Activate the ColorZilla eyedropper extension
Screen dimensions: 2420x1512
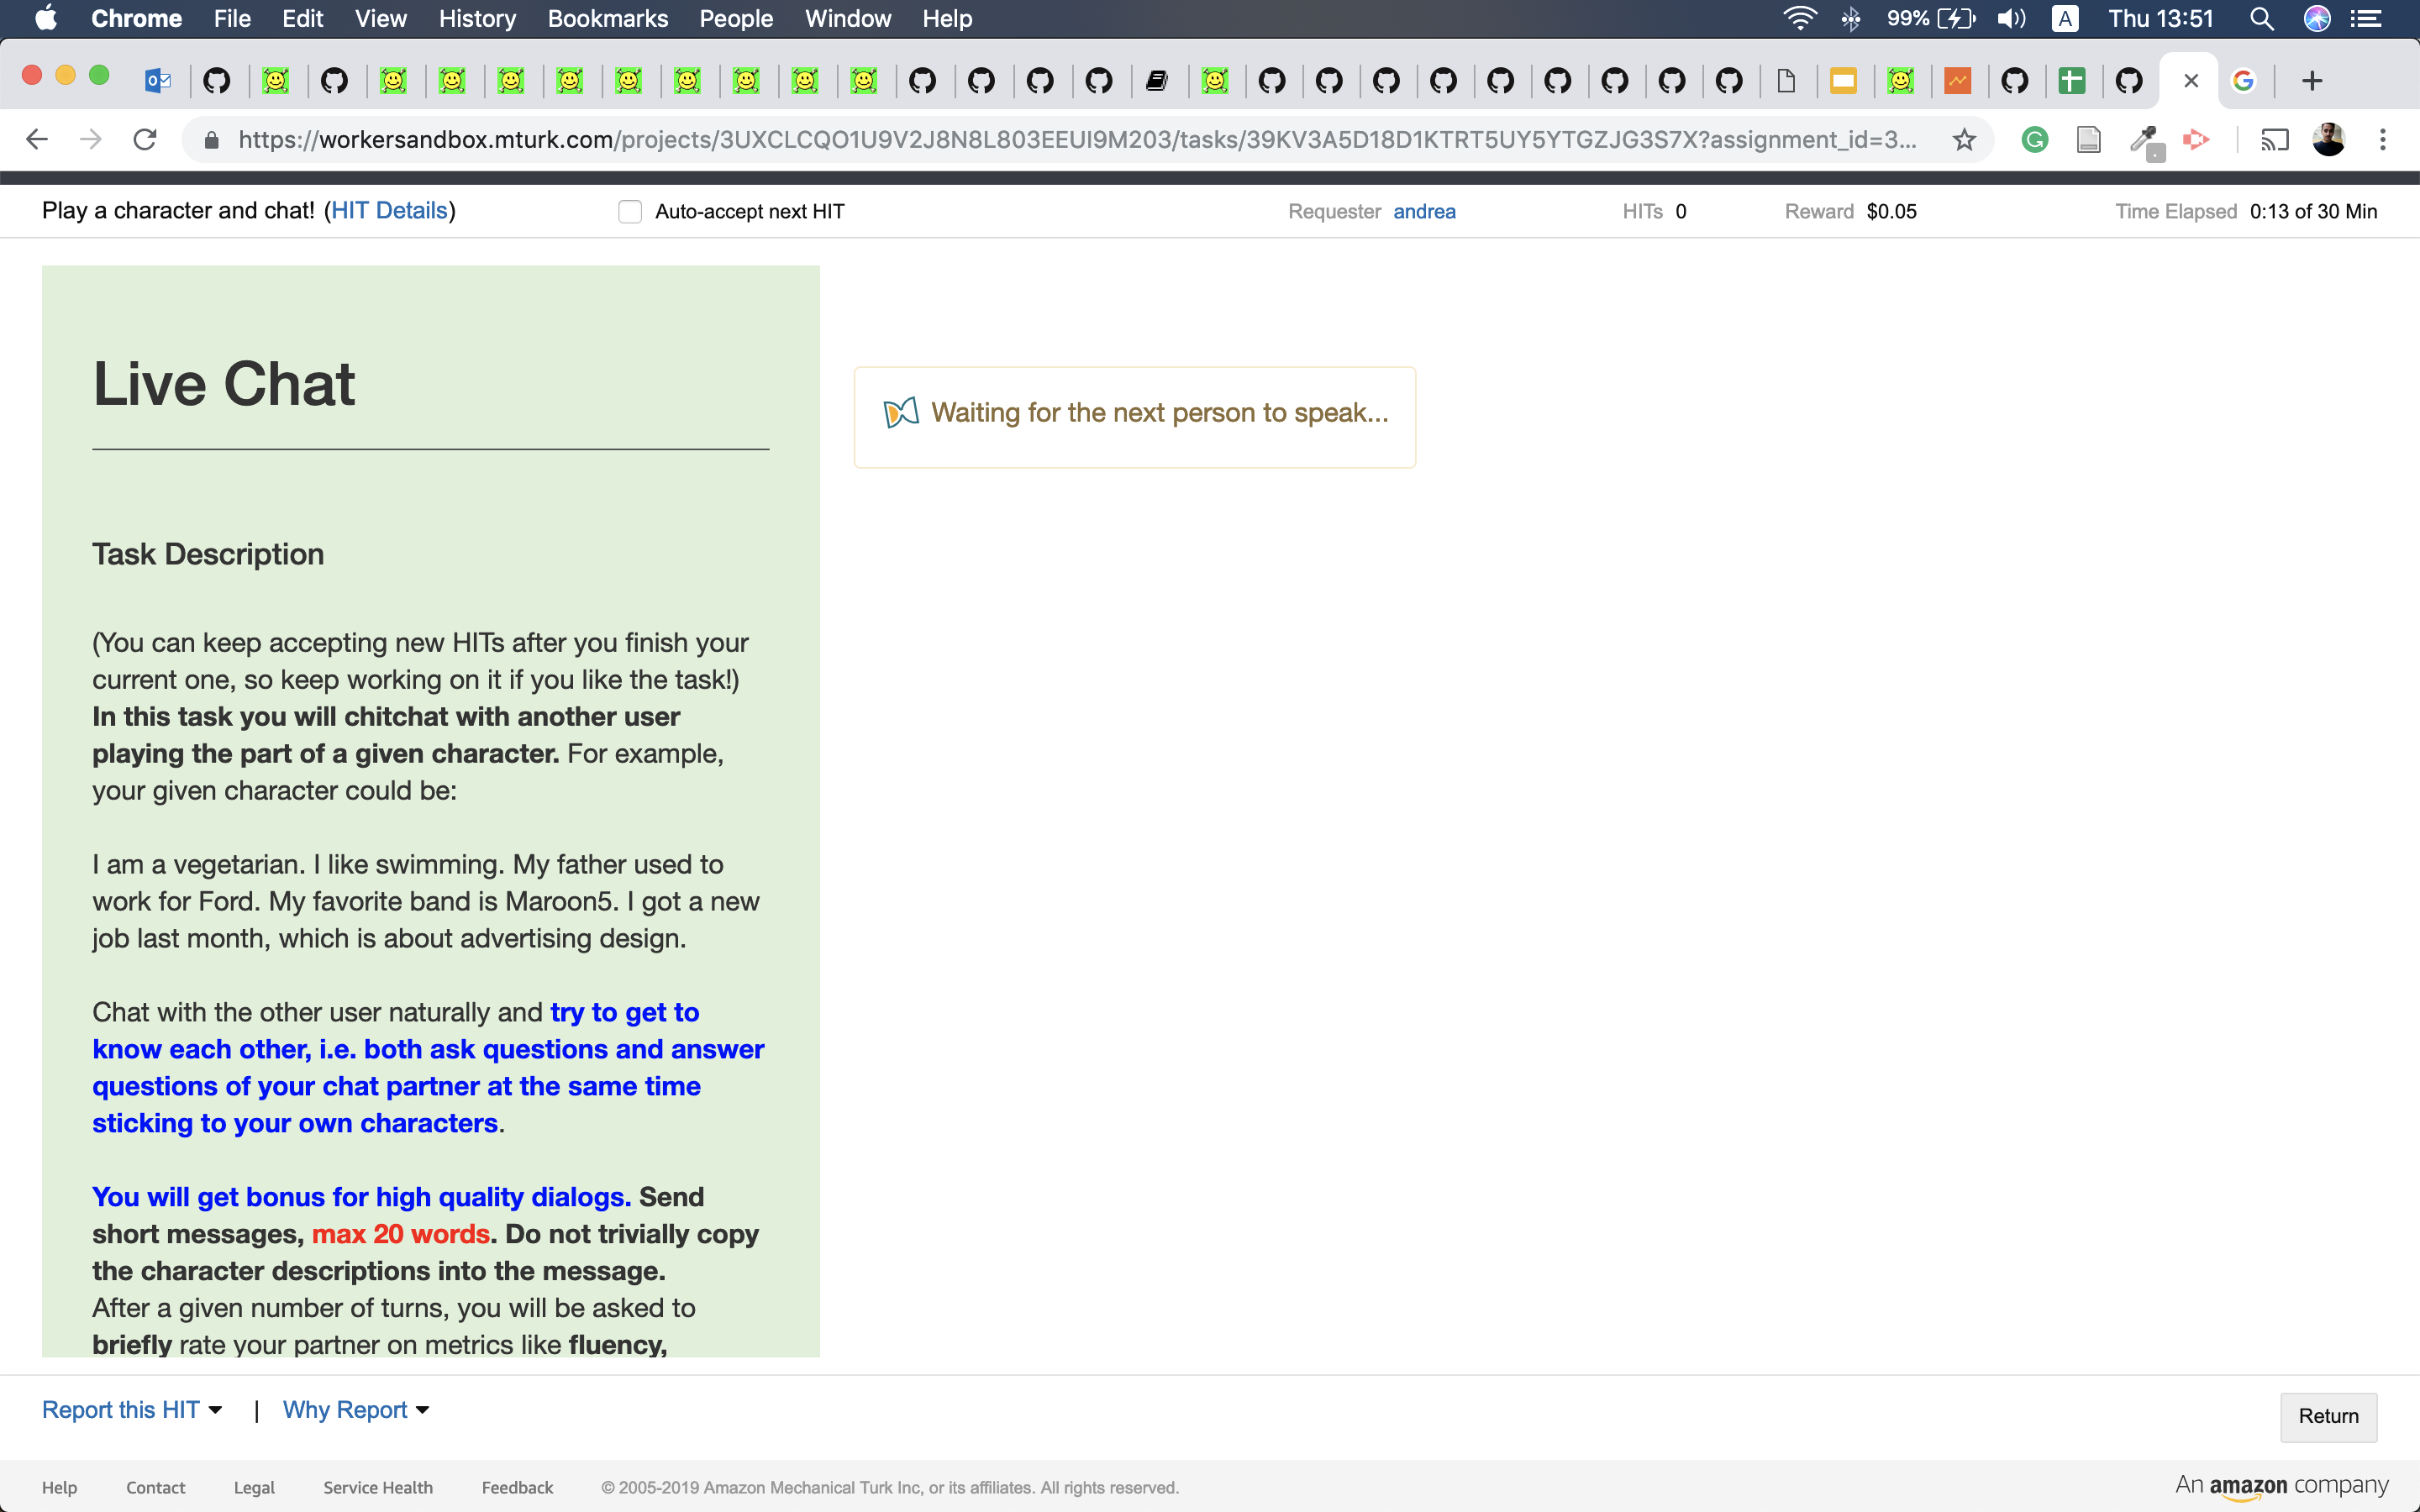[x=2146, y=140]
